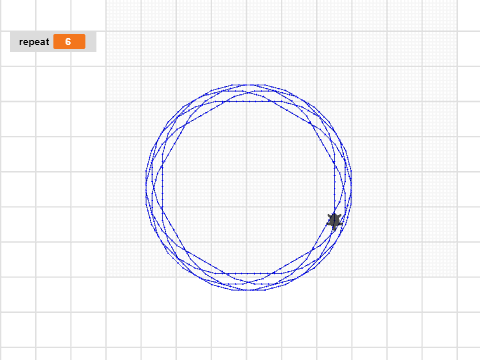Image resolution: width=480 pixels, height=360 pixels.
Task: Click the turtle sprite on the canvas
Action: 334,221
